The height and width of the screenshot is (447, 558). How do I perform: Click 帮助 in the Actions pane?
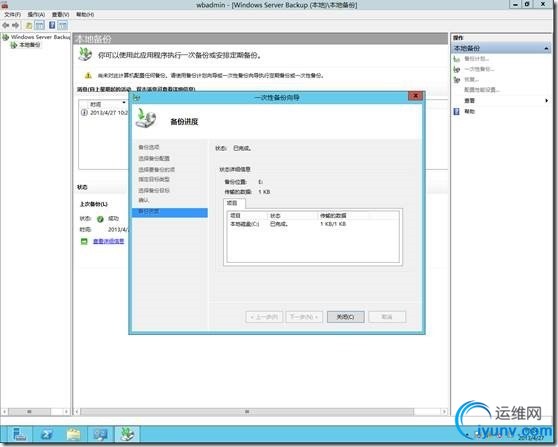469,111
